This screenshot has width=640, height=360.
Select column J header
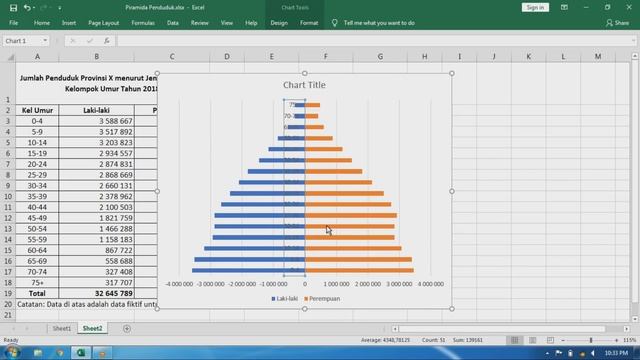[x=494, y=56]
